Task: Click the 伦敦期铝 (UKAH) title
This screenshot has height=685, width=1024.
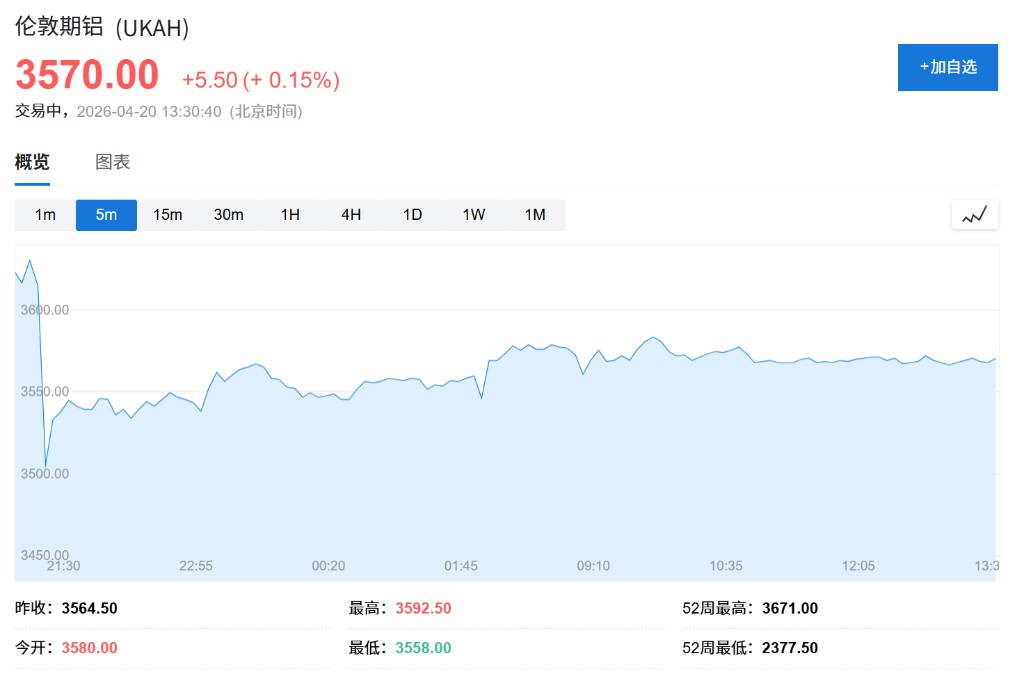Action: tap(102, 27)
